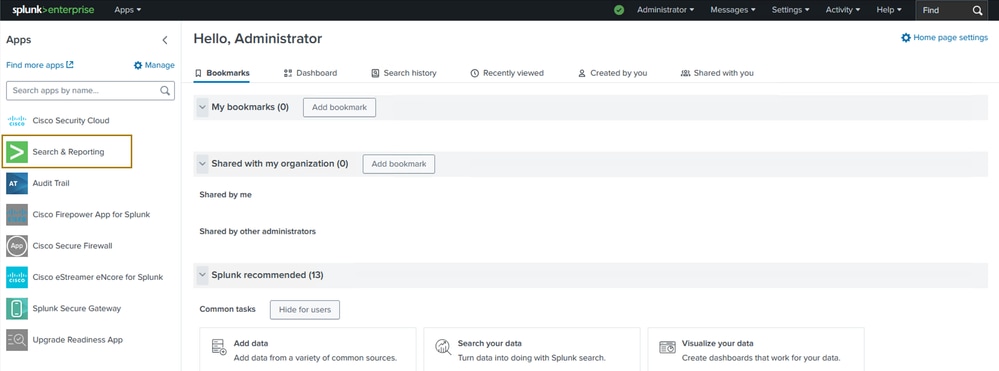Click Add bookmark for Shared with my organization
This screenshot has width=999, height=371.
[x=399, y=164]
